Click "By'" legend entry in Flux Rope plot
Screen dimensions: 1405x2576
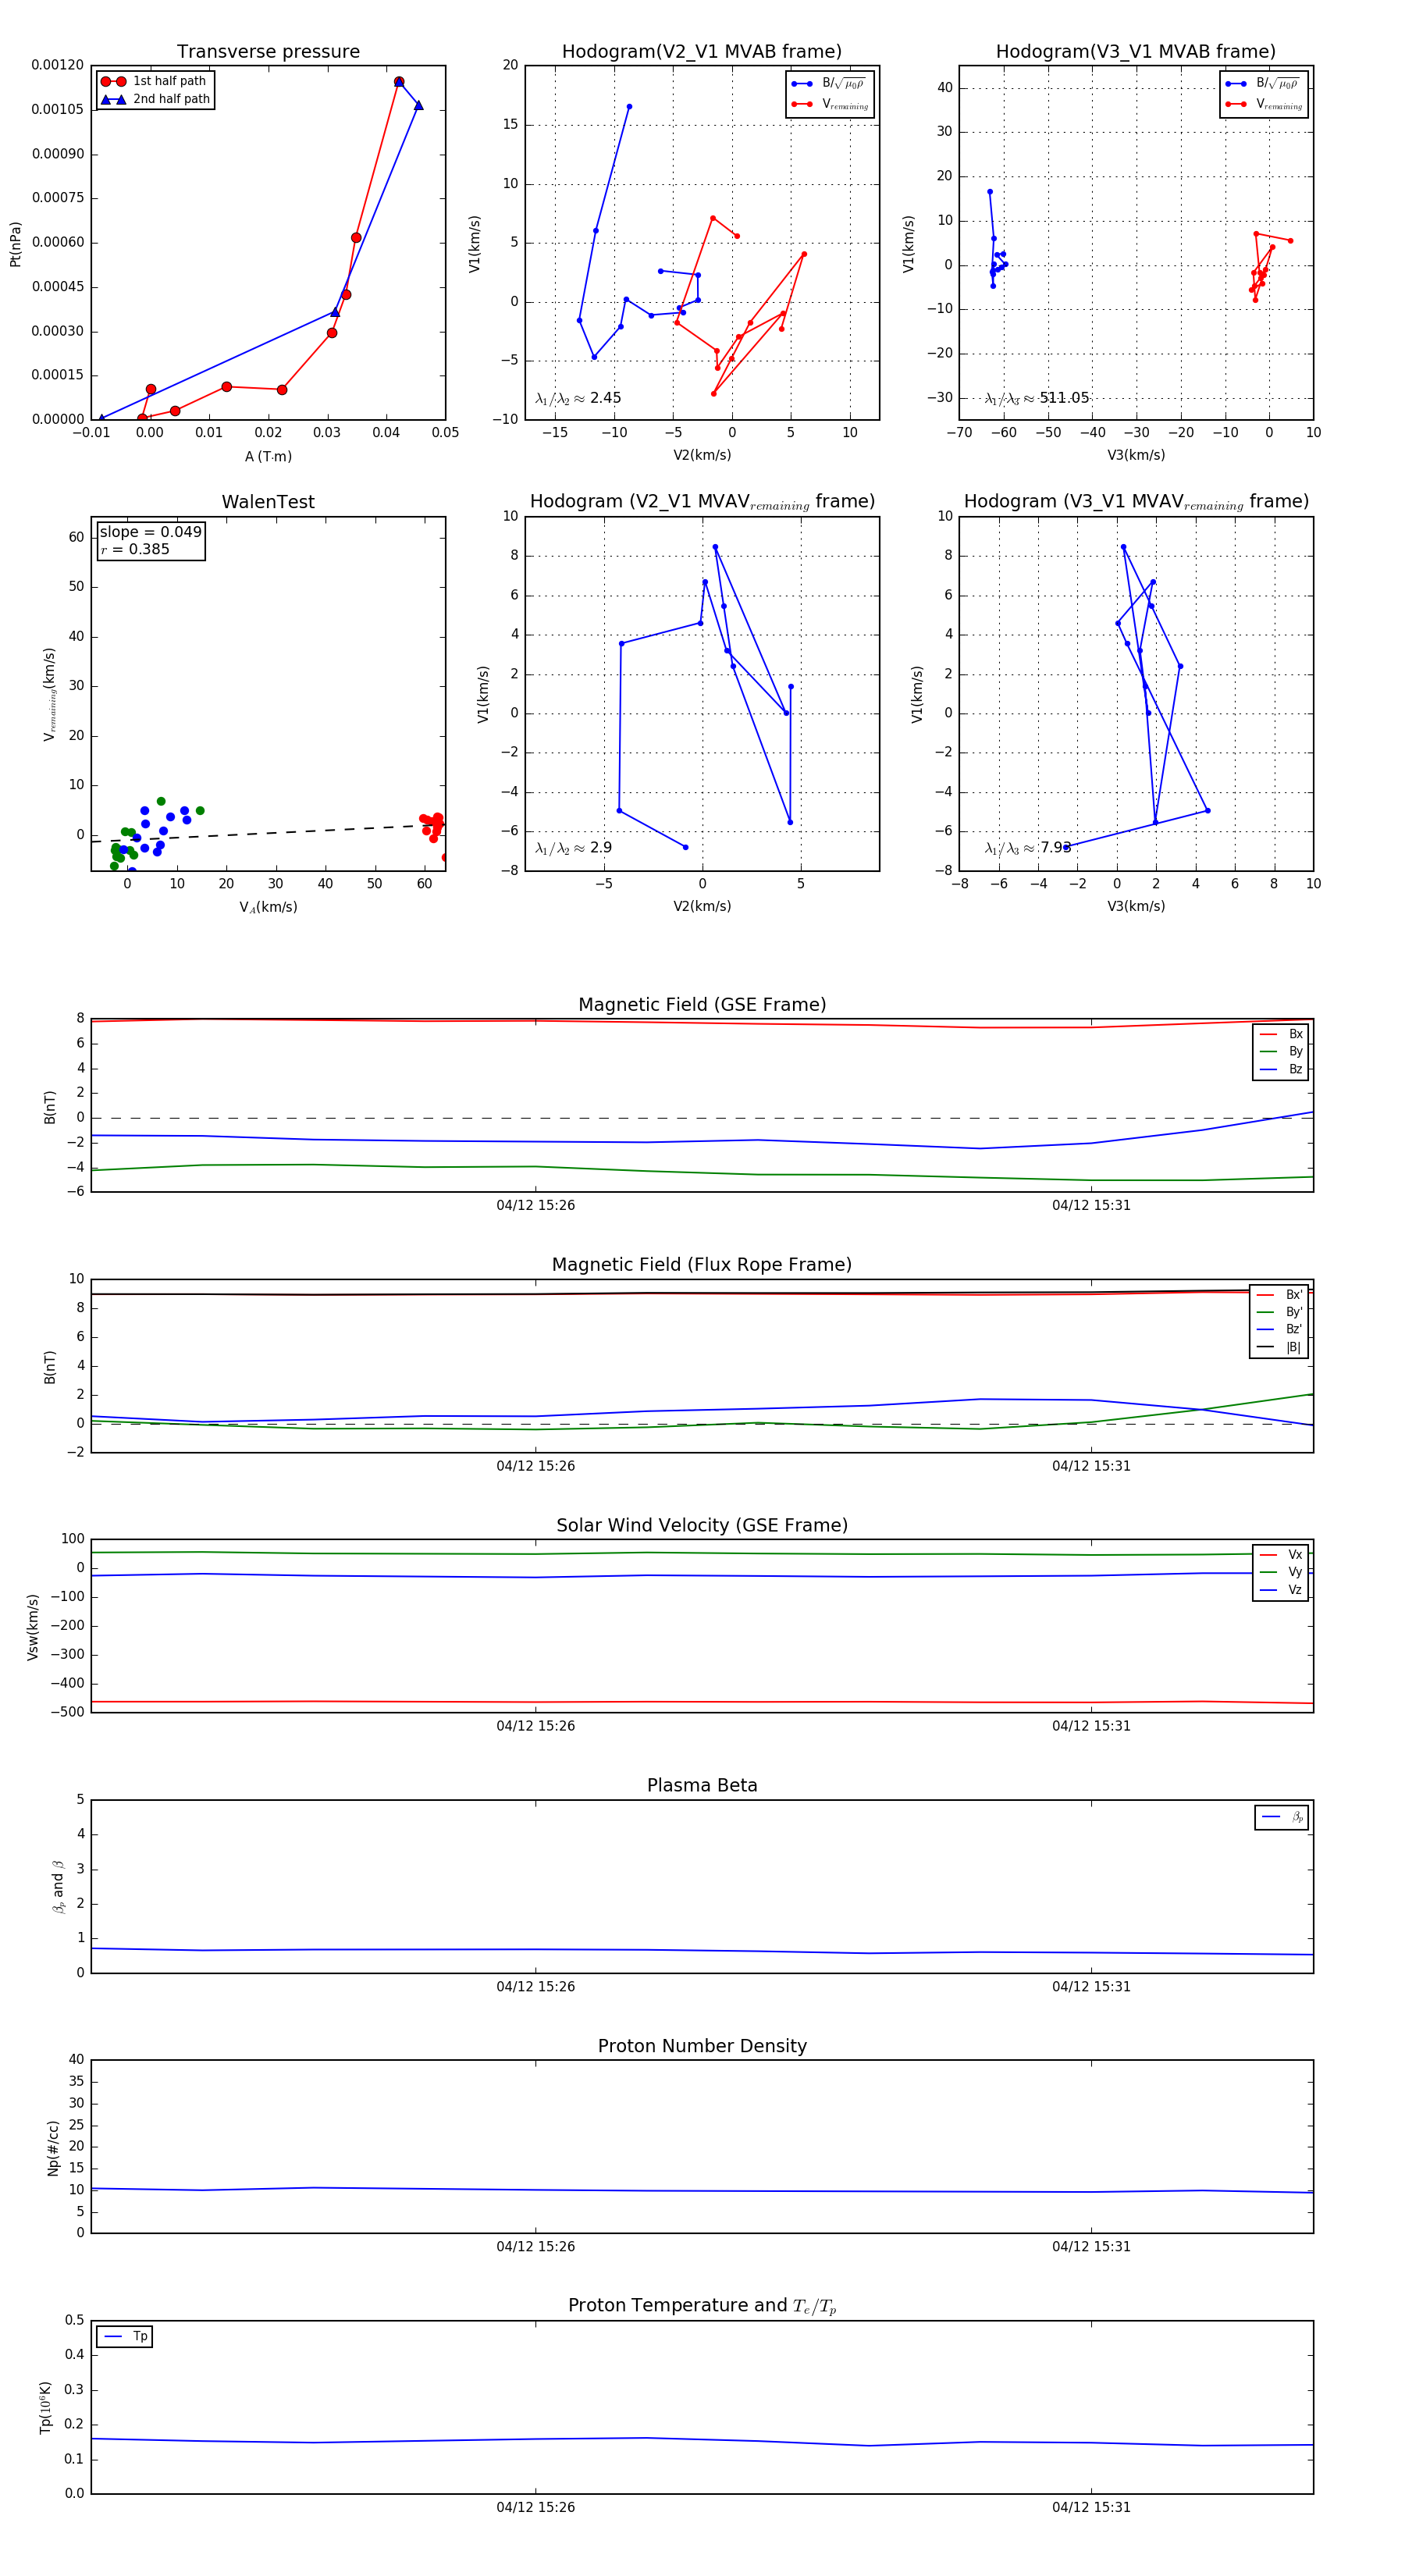click(x=1280, y=1312)
